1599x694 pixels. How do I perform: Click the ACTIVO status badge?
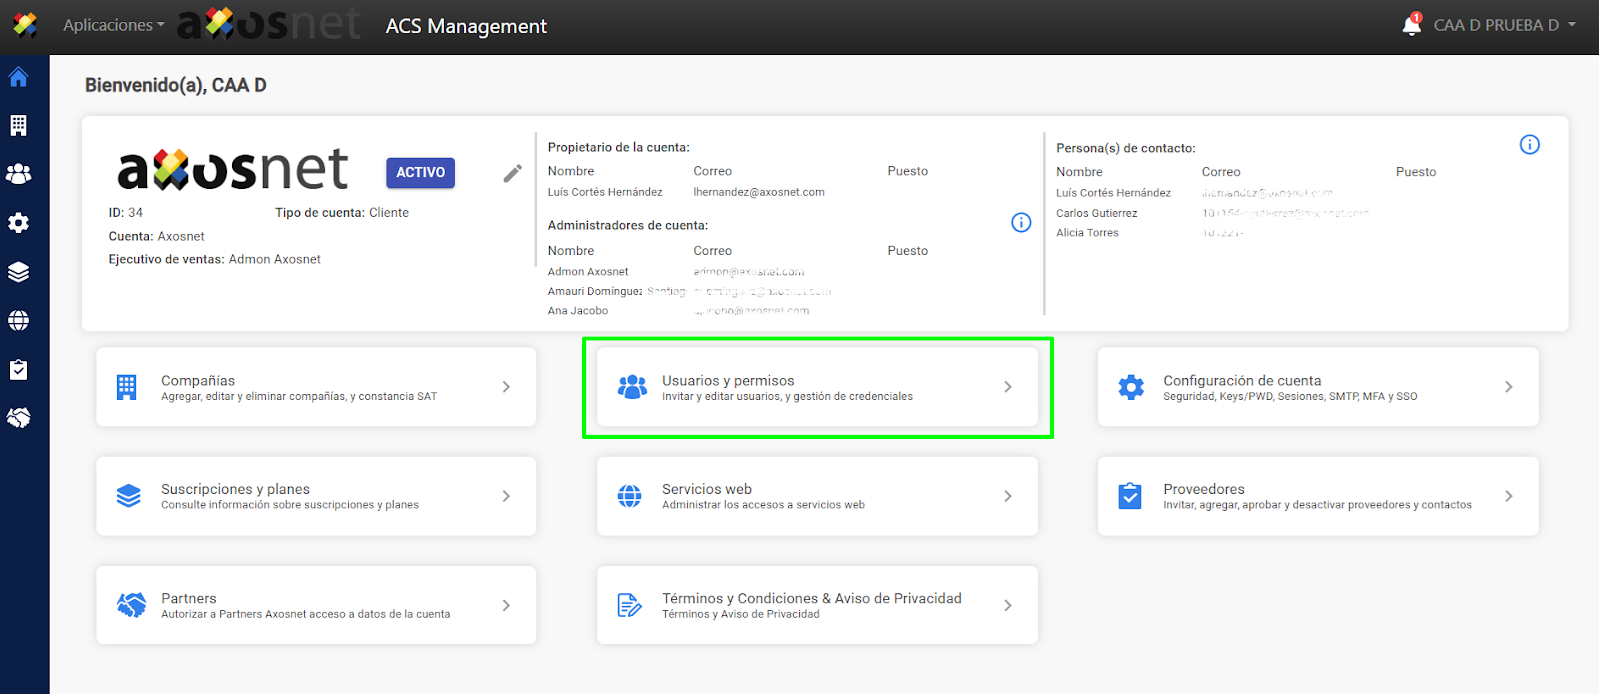point(420,173)
